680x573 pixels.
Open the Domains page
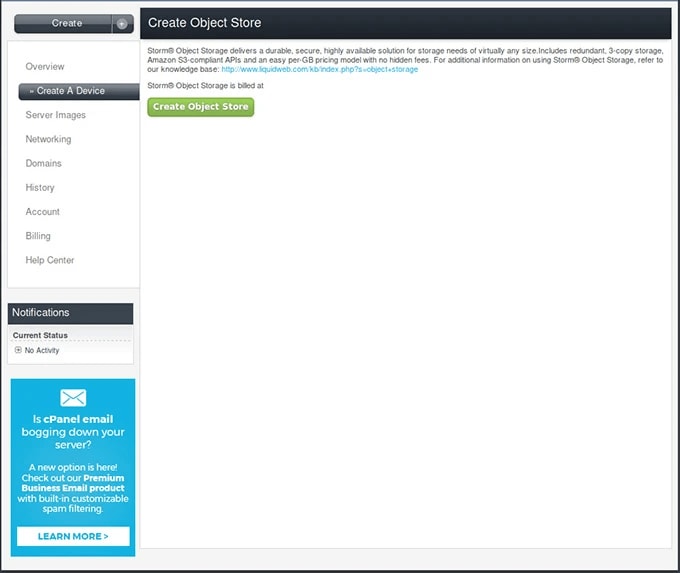pyautogui.click(x=43, y=164)
